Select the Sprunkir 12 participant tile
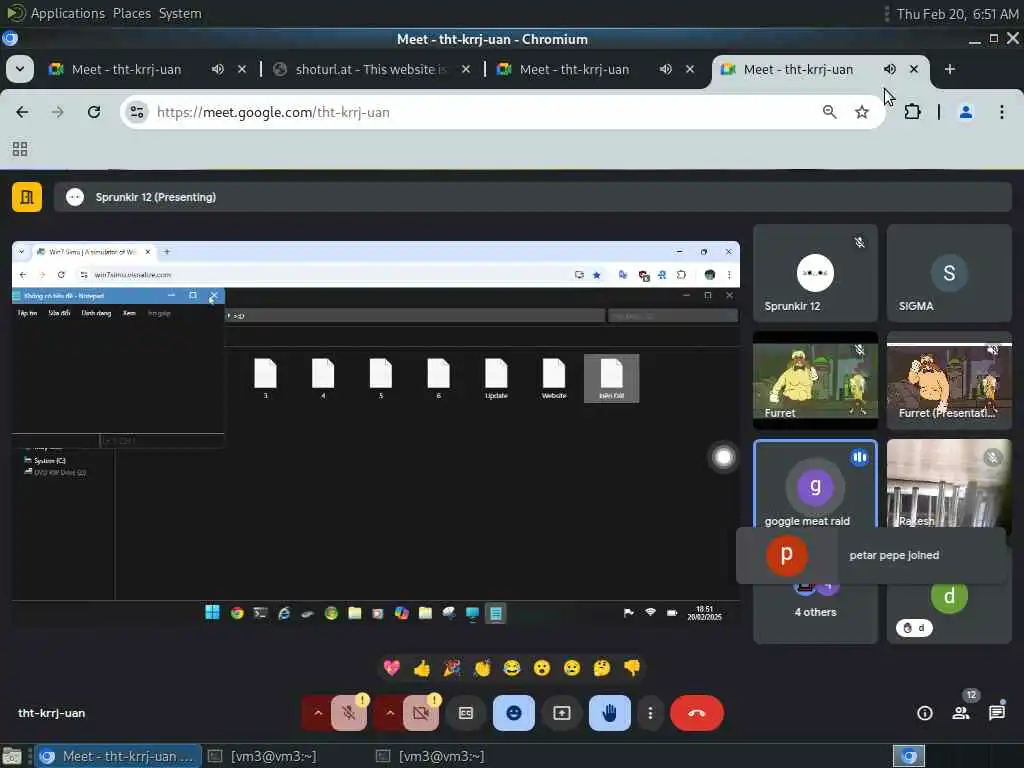The width and height of the screenshot is (1024, 768). 815,273
